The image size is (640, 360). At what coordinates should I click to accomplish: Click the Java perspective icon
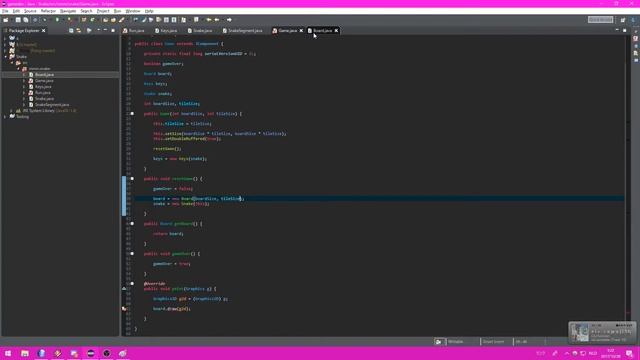[x=633, y=20]
